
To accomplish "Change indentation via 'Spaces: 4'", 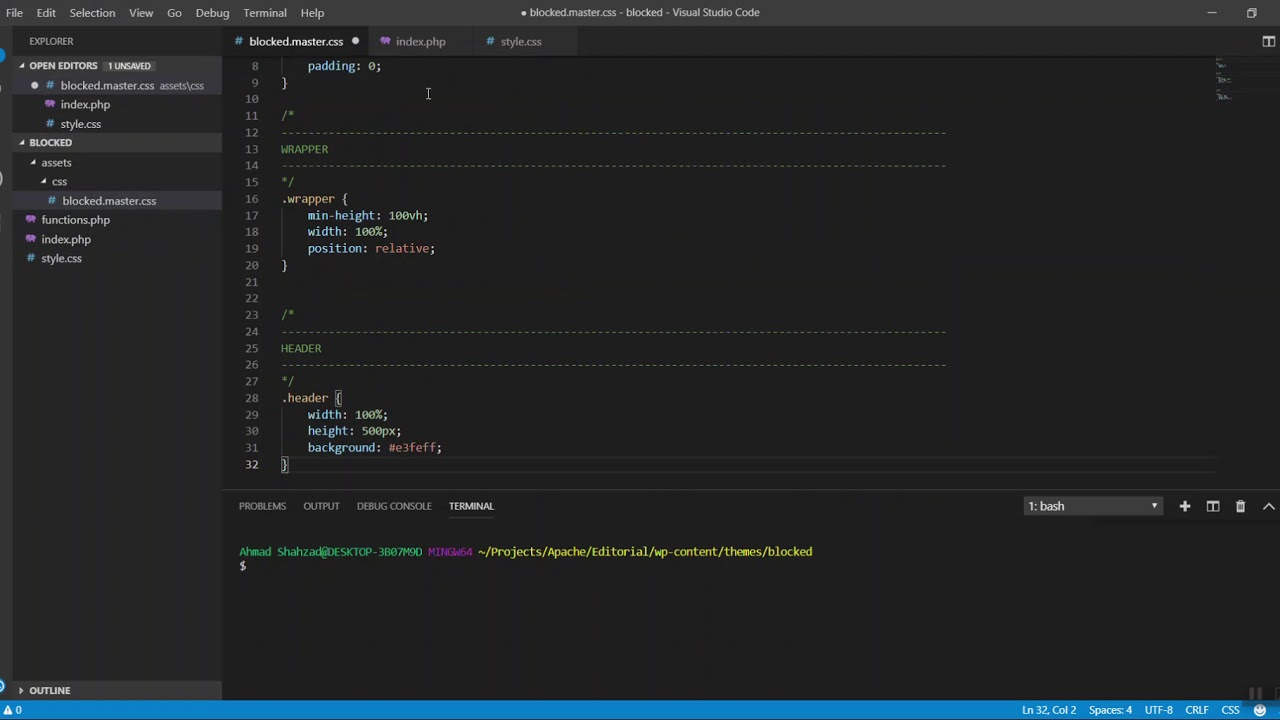I will [1110, 710].
